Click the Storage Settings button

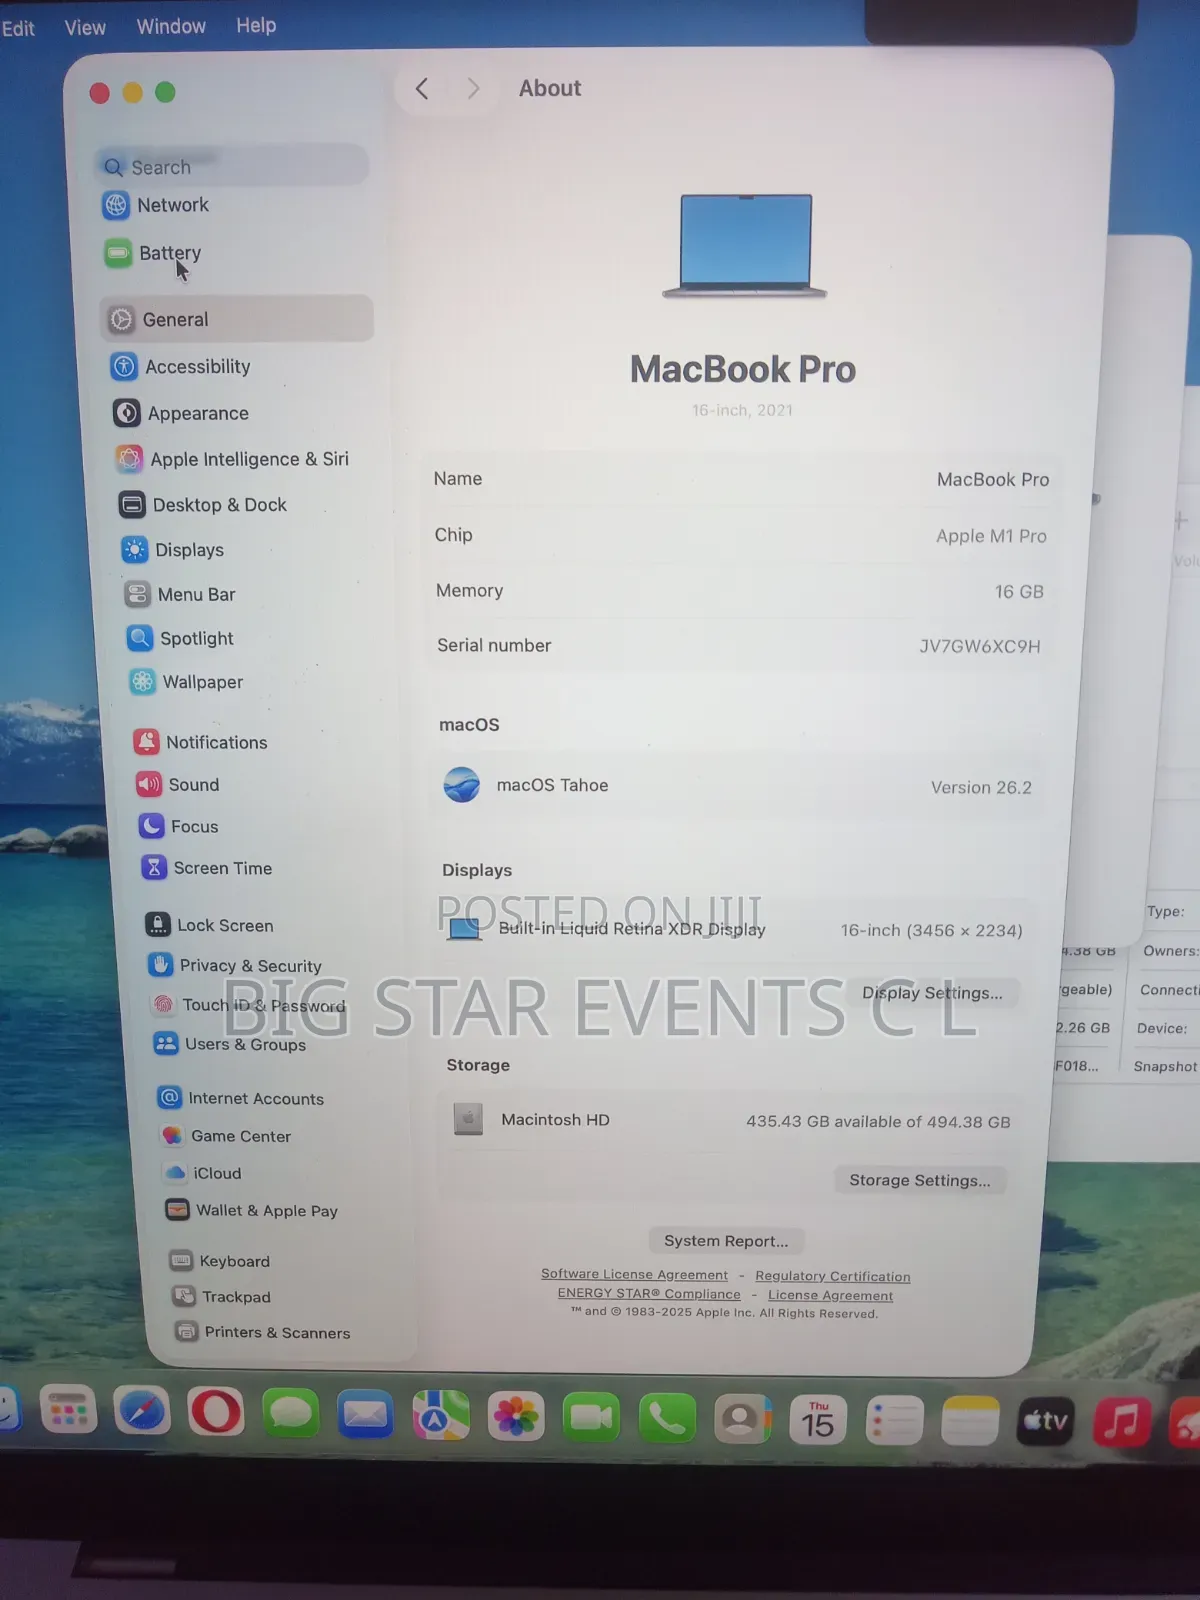(920, 1180)
